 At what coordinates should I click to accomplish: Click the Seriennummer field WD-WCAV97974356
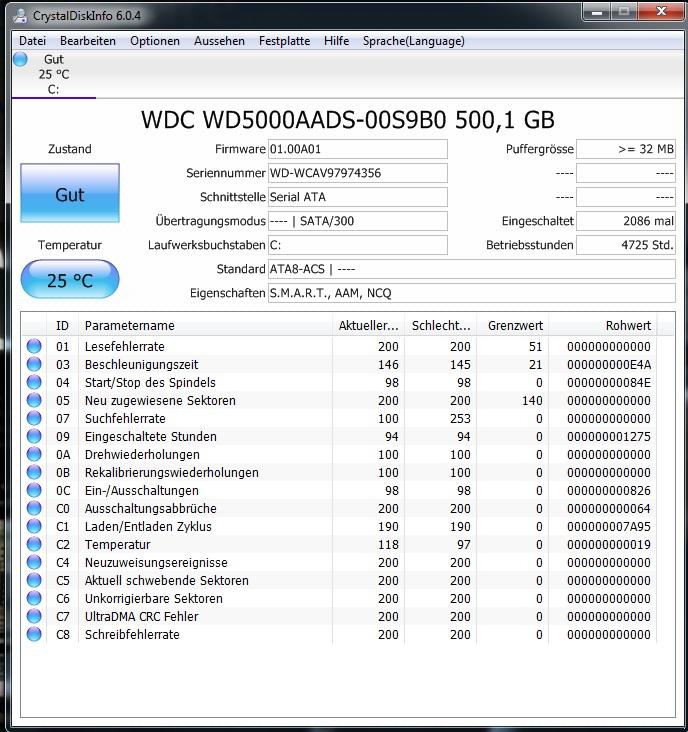click(358, 173)
